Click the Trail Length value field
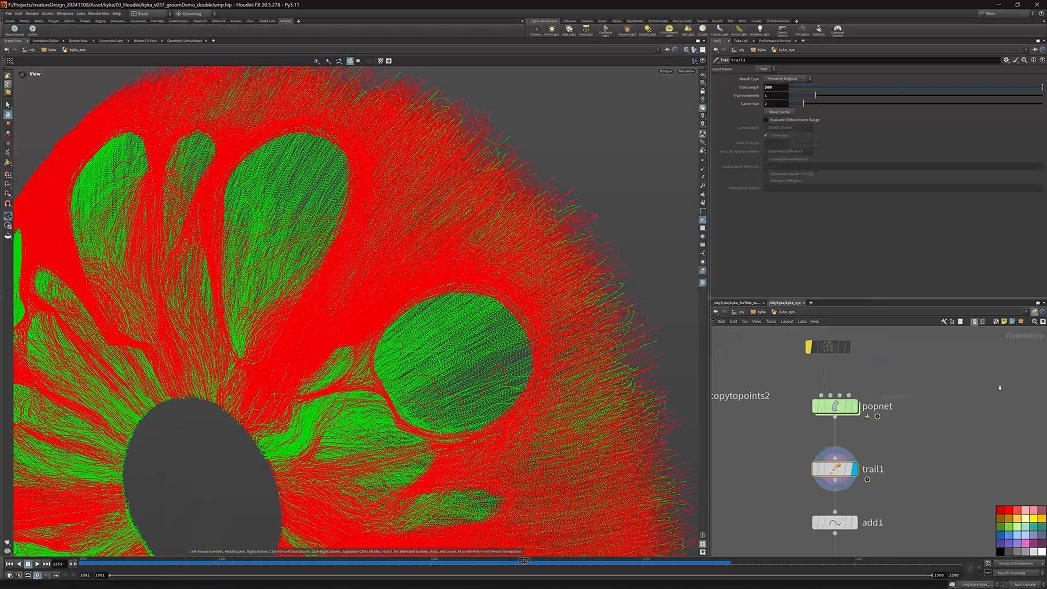 (x=776, y=87)
